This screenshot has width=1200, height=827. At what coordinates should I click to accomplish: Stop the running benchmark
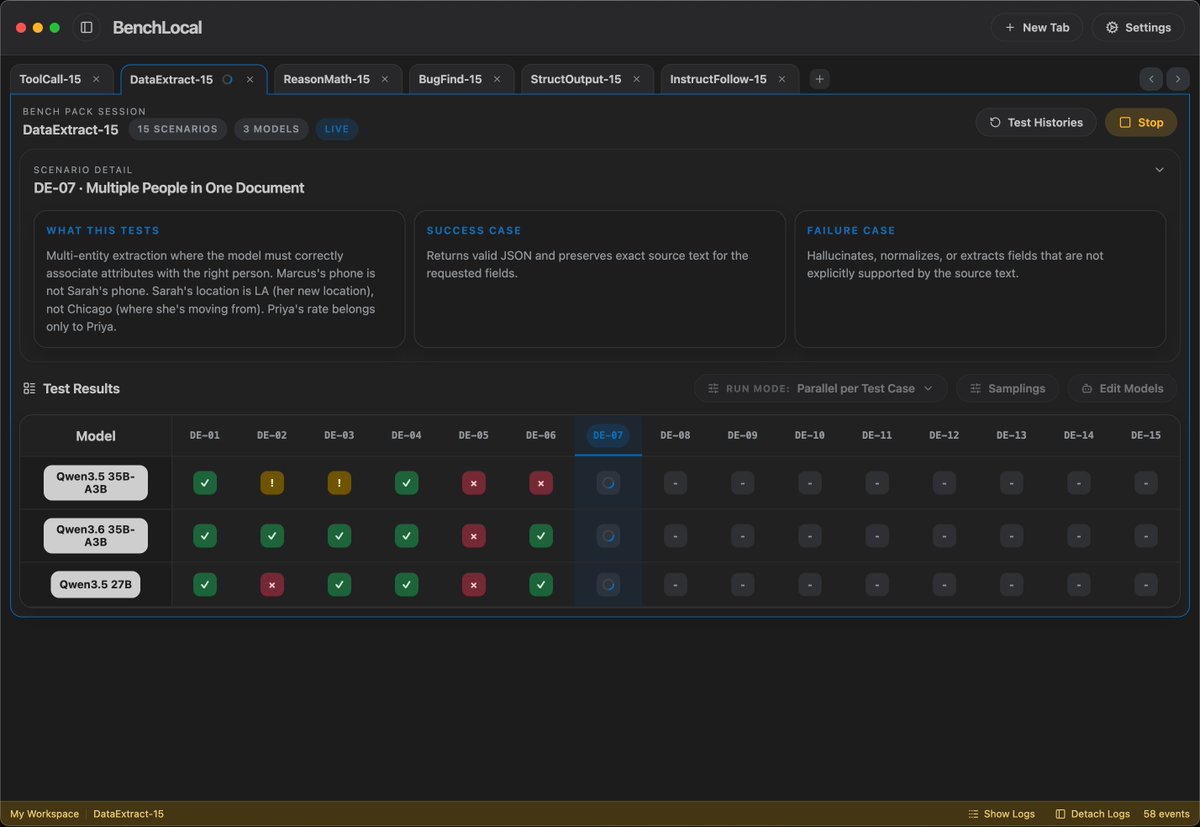pos(1141,122)
